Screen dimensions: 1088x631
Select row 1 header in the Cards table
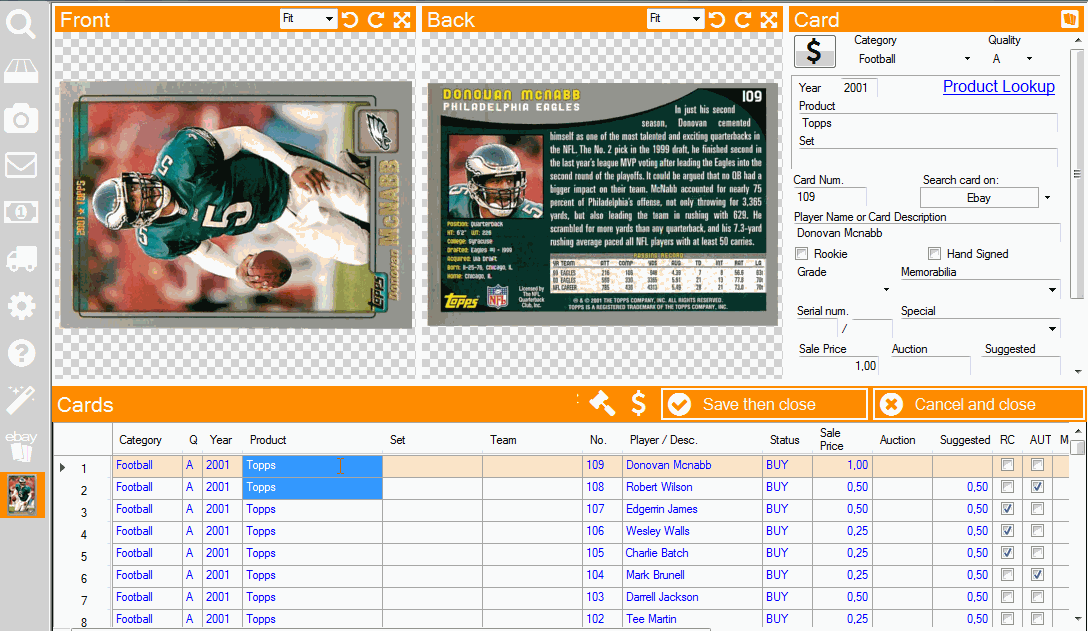tap(83, 468)
